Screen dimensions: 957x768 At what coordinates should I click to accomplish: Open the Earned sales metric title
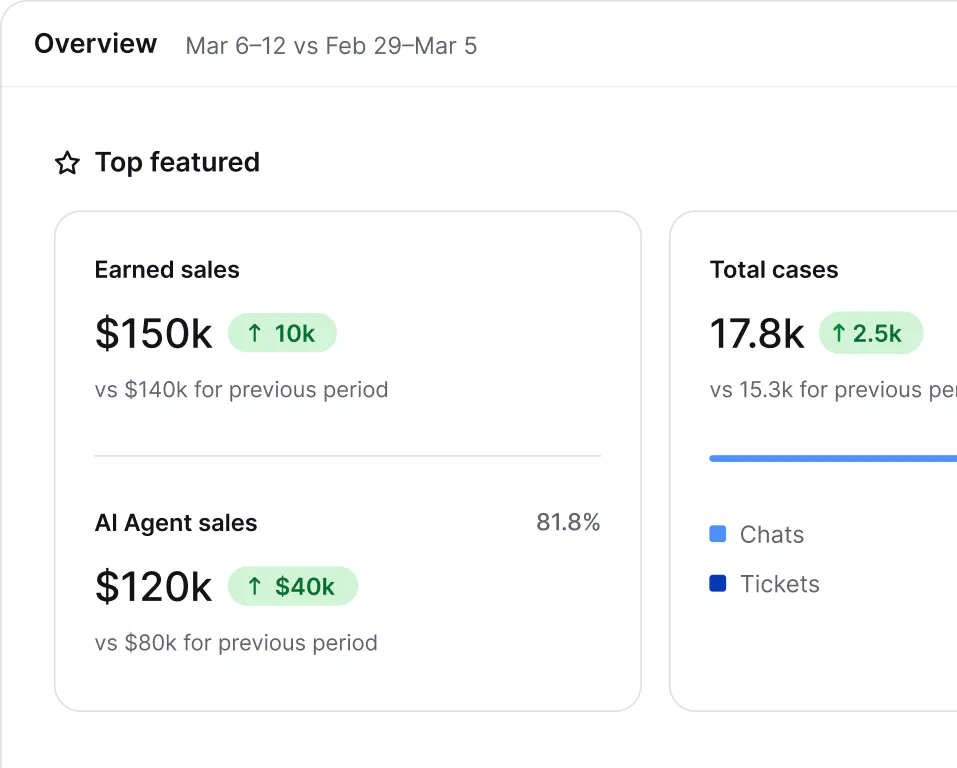tap(167, 270)
